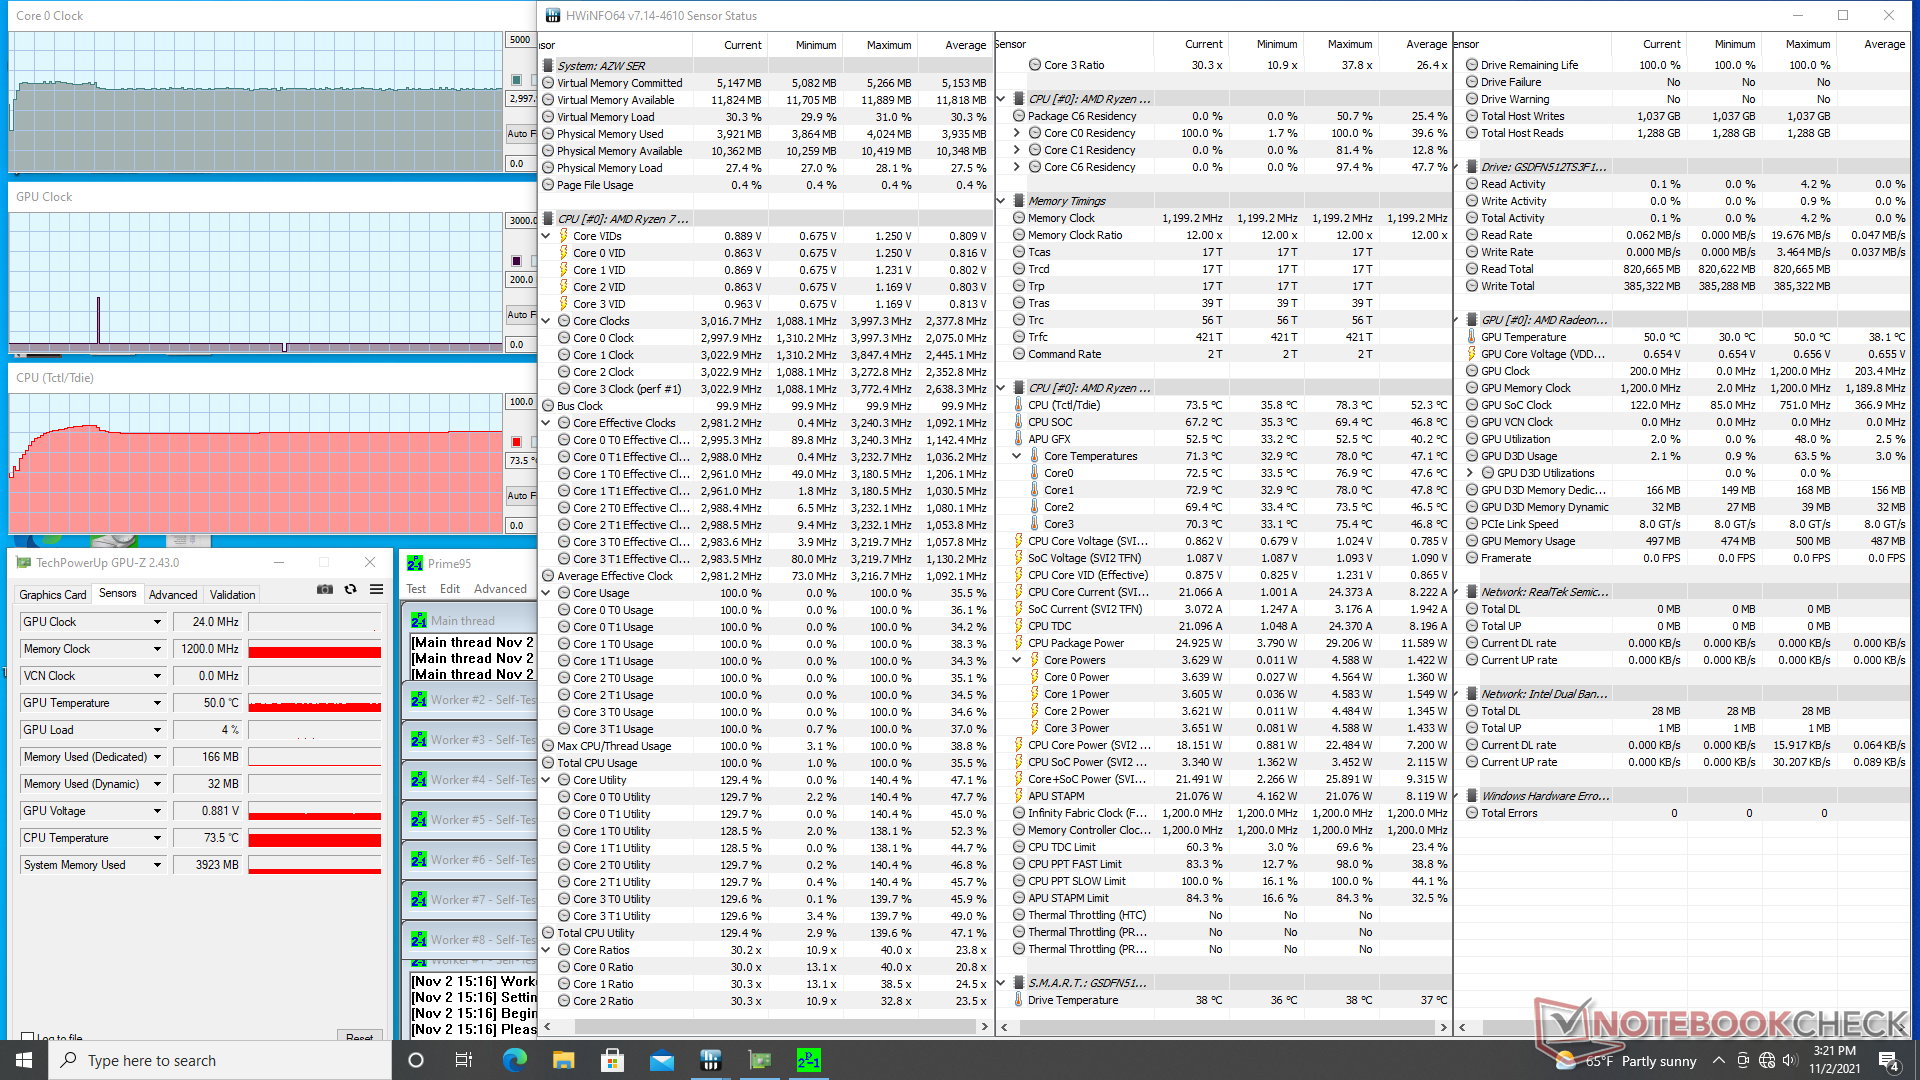Open the GPU Voltage sensor dropdown
Screen dimensions: 1920x1080
[157, 811]
